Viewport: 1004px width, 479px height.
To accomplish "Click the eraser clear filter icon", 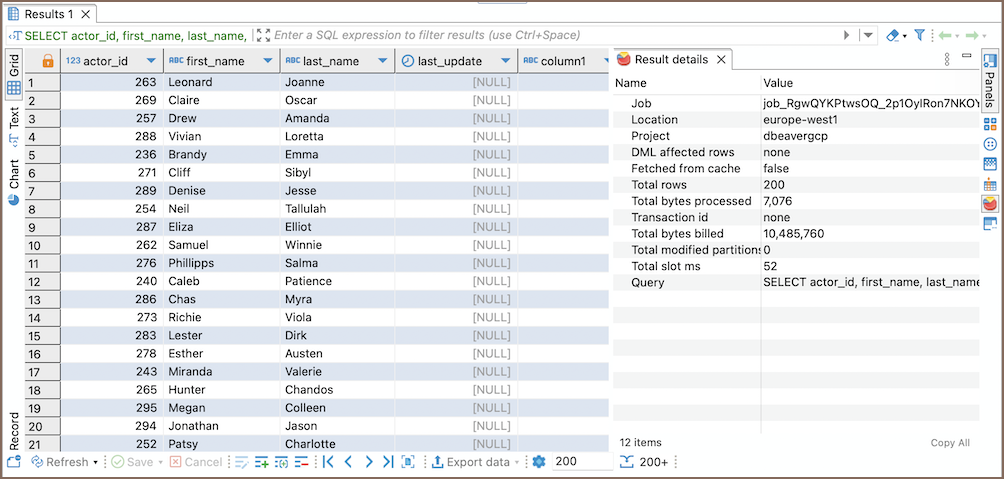I will click(x=893, y=35).
